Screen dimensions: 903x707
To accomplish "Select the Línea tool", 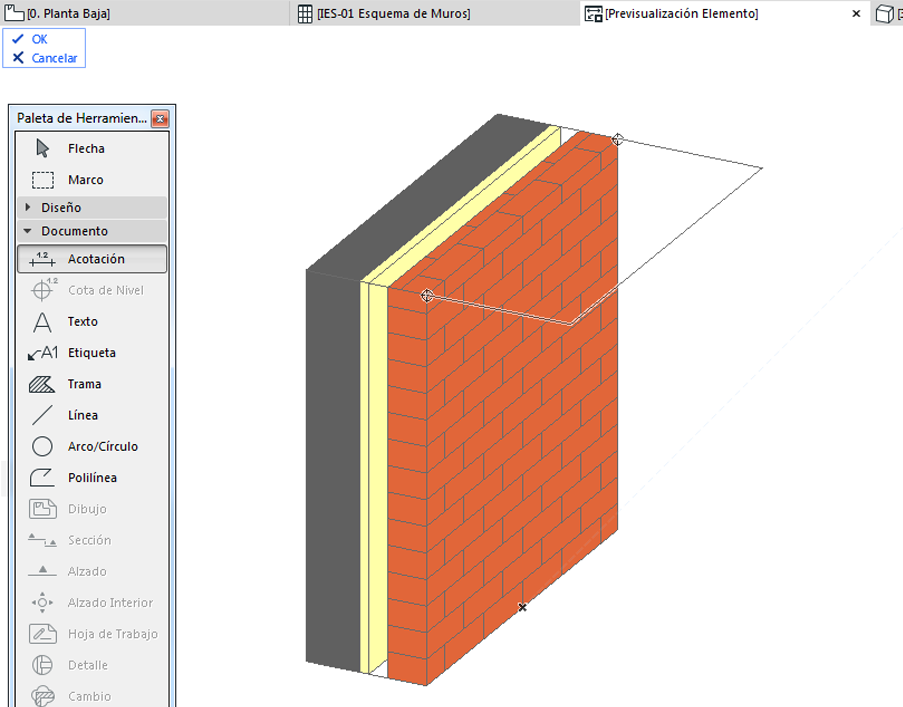I will (92, 415).
